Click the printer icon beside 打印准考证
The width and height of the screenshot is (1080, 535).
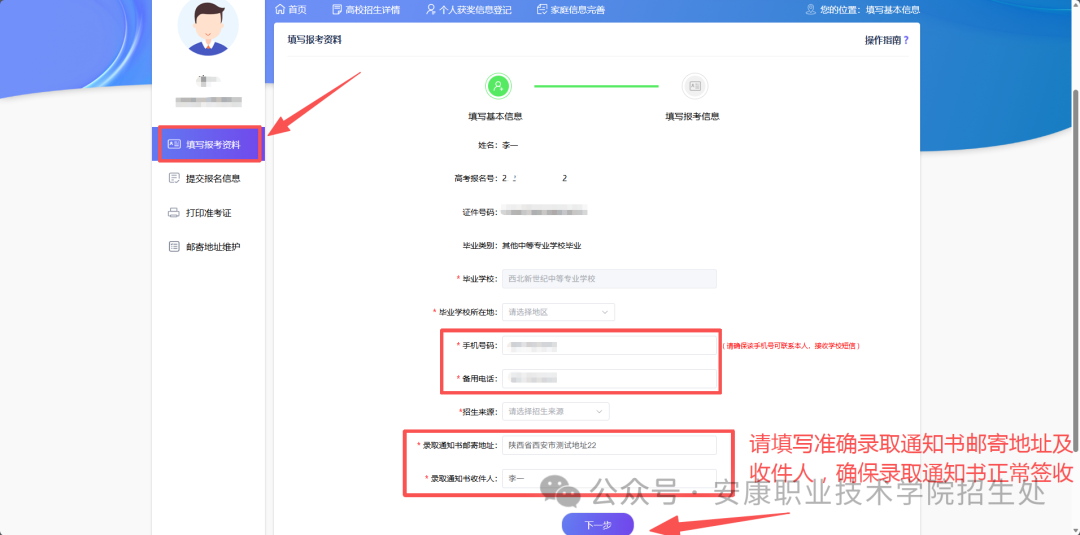click(174, 213)
